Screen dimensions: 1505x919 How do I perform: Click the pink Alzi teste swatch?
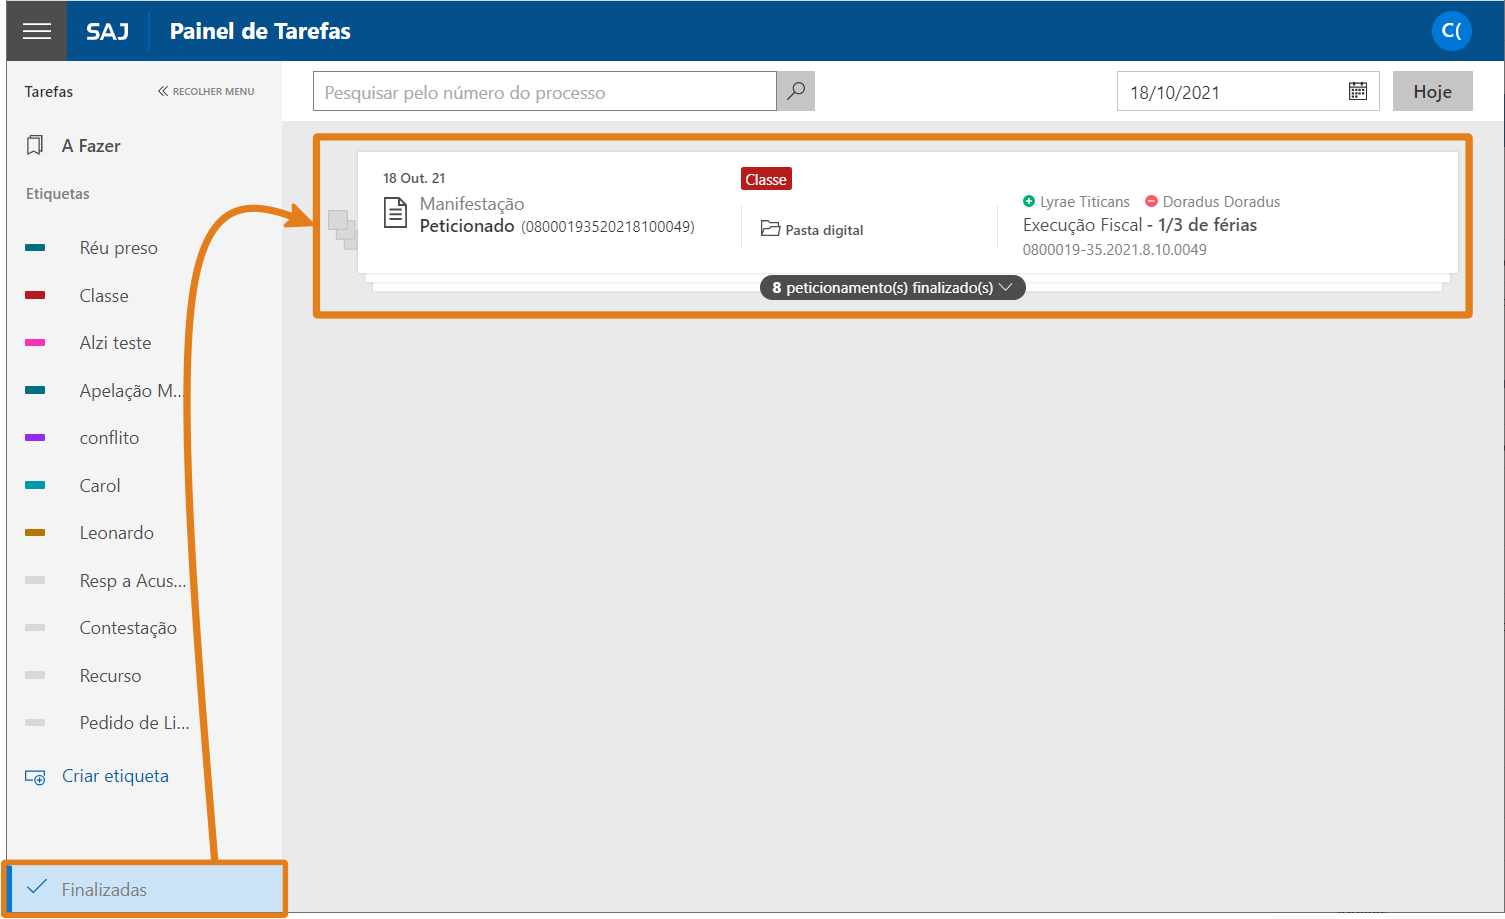click(35, 343)
